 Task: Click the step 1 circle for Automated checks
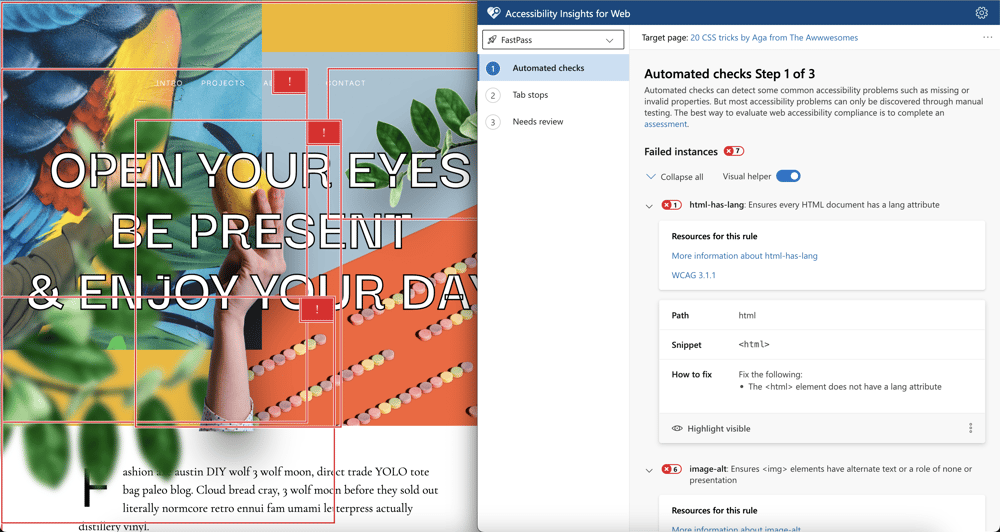[493, 68]
